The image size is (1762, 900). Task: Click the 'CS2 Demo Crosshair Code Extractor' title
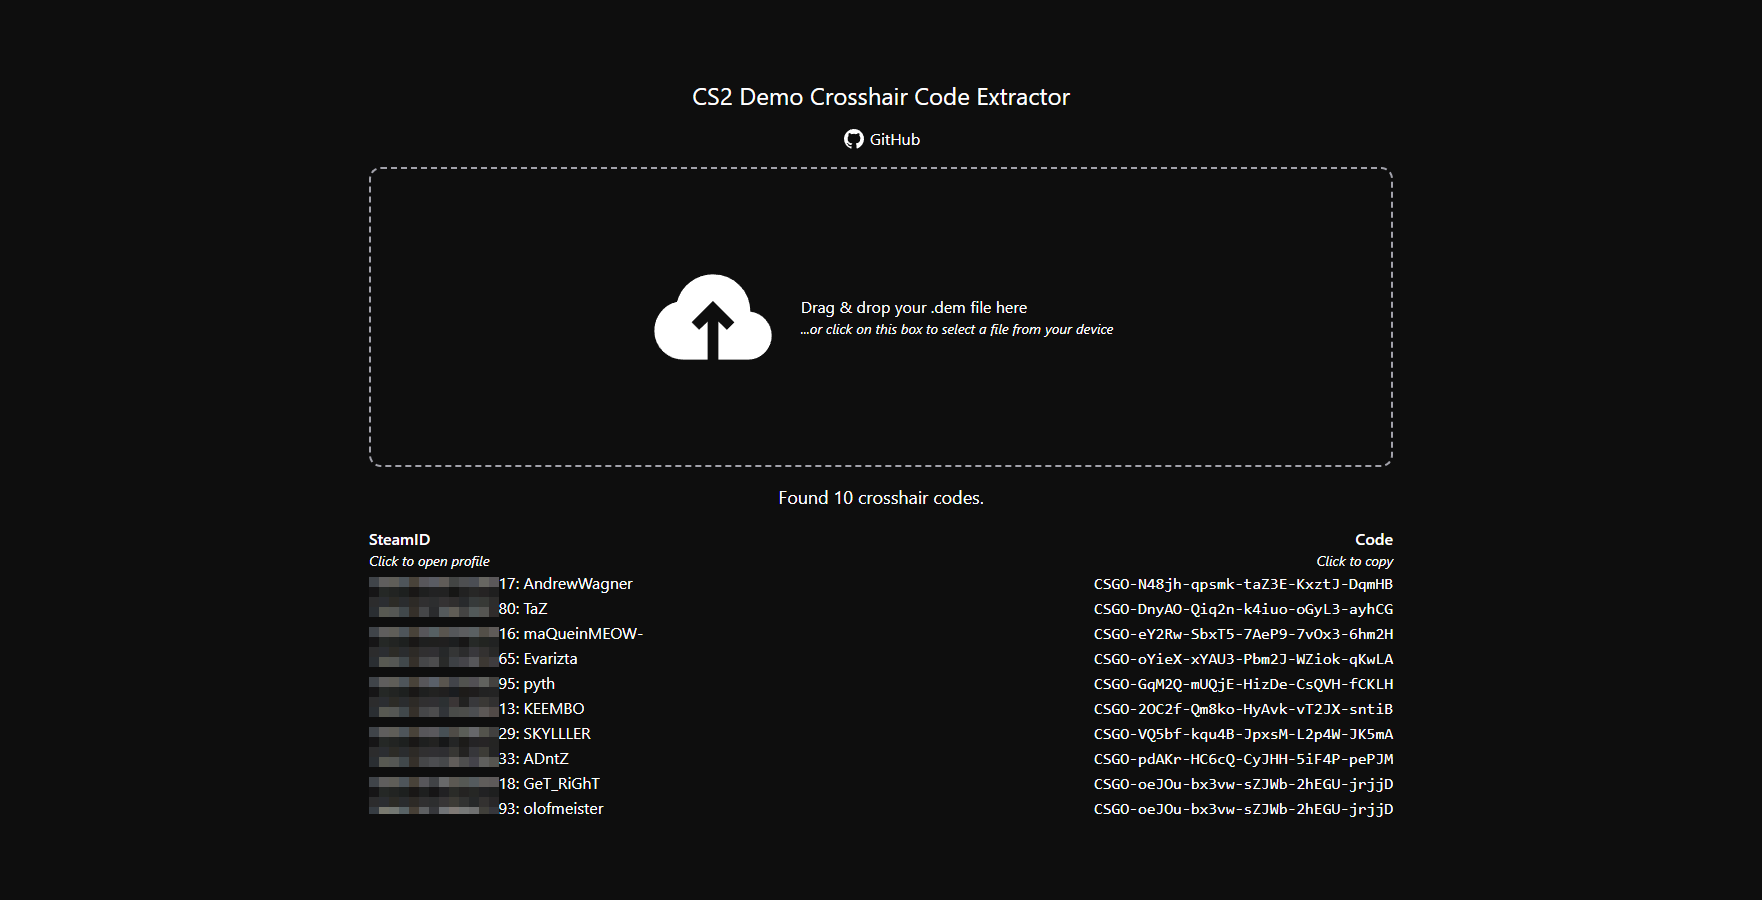tap(881, 97)
